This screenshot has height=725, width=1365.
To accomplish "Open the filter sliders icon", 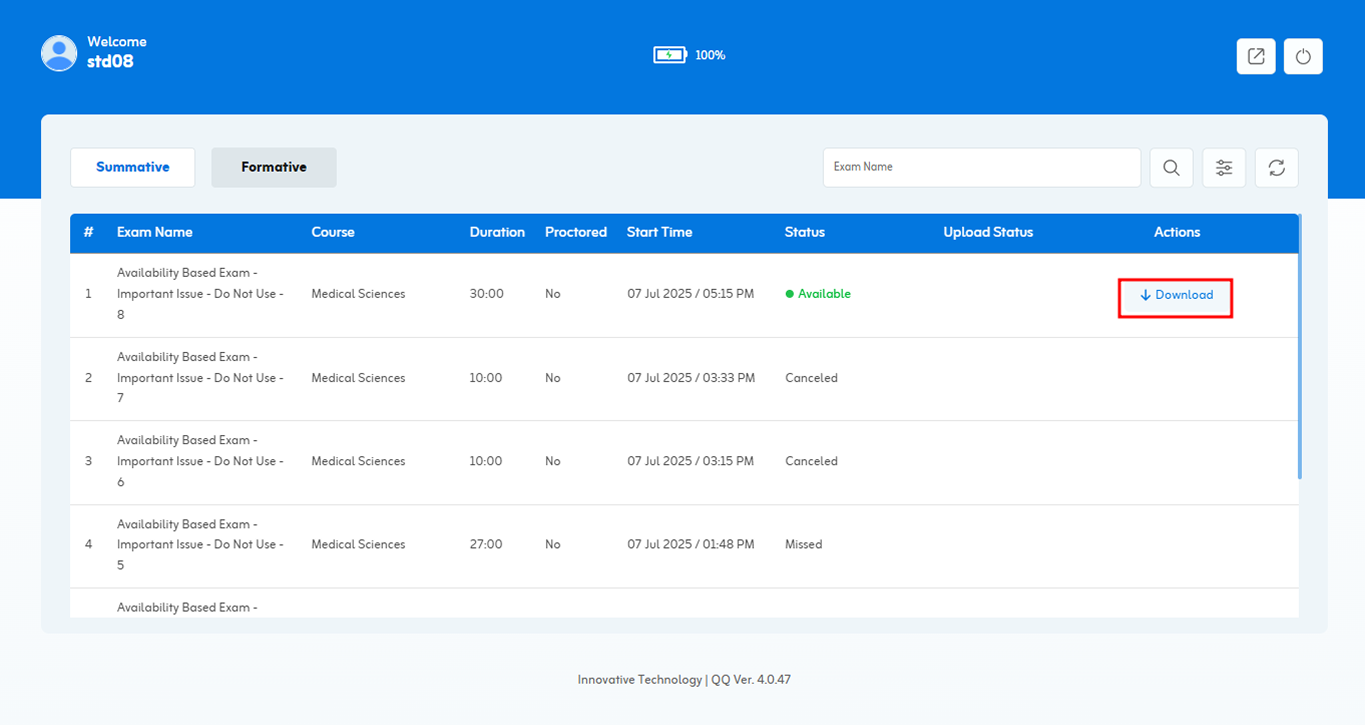I will point(1224,168).
